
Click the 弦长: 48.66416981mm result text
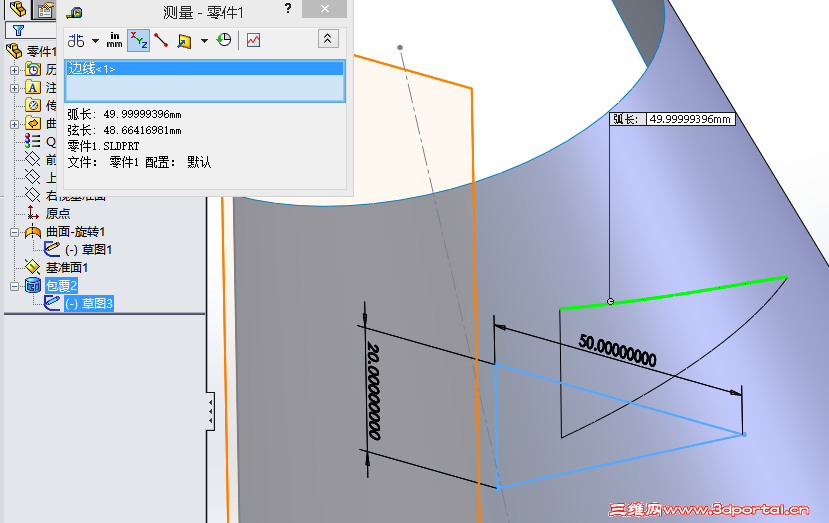click(x=124, y=130)
